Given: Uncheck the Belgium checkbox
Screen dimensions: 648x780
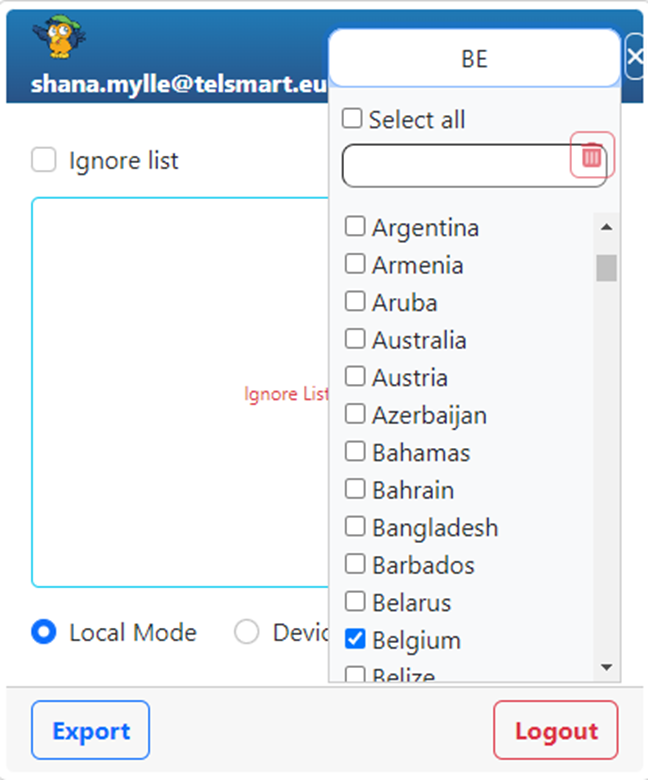Looking at the screenshot, I should pos(355,638).
